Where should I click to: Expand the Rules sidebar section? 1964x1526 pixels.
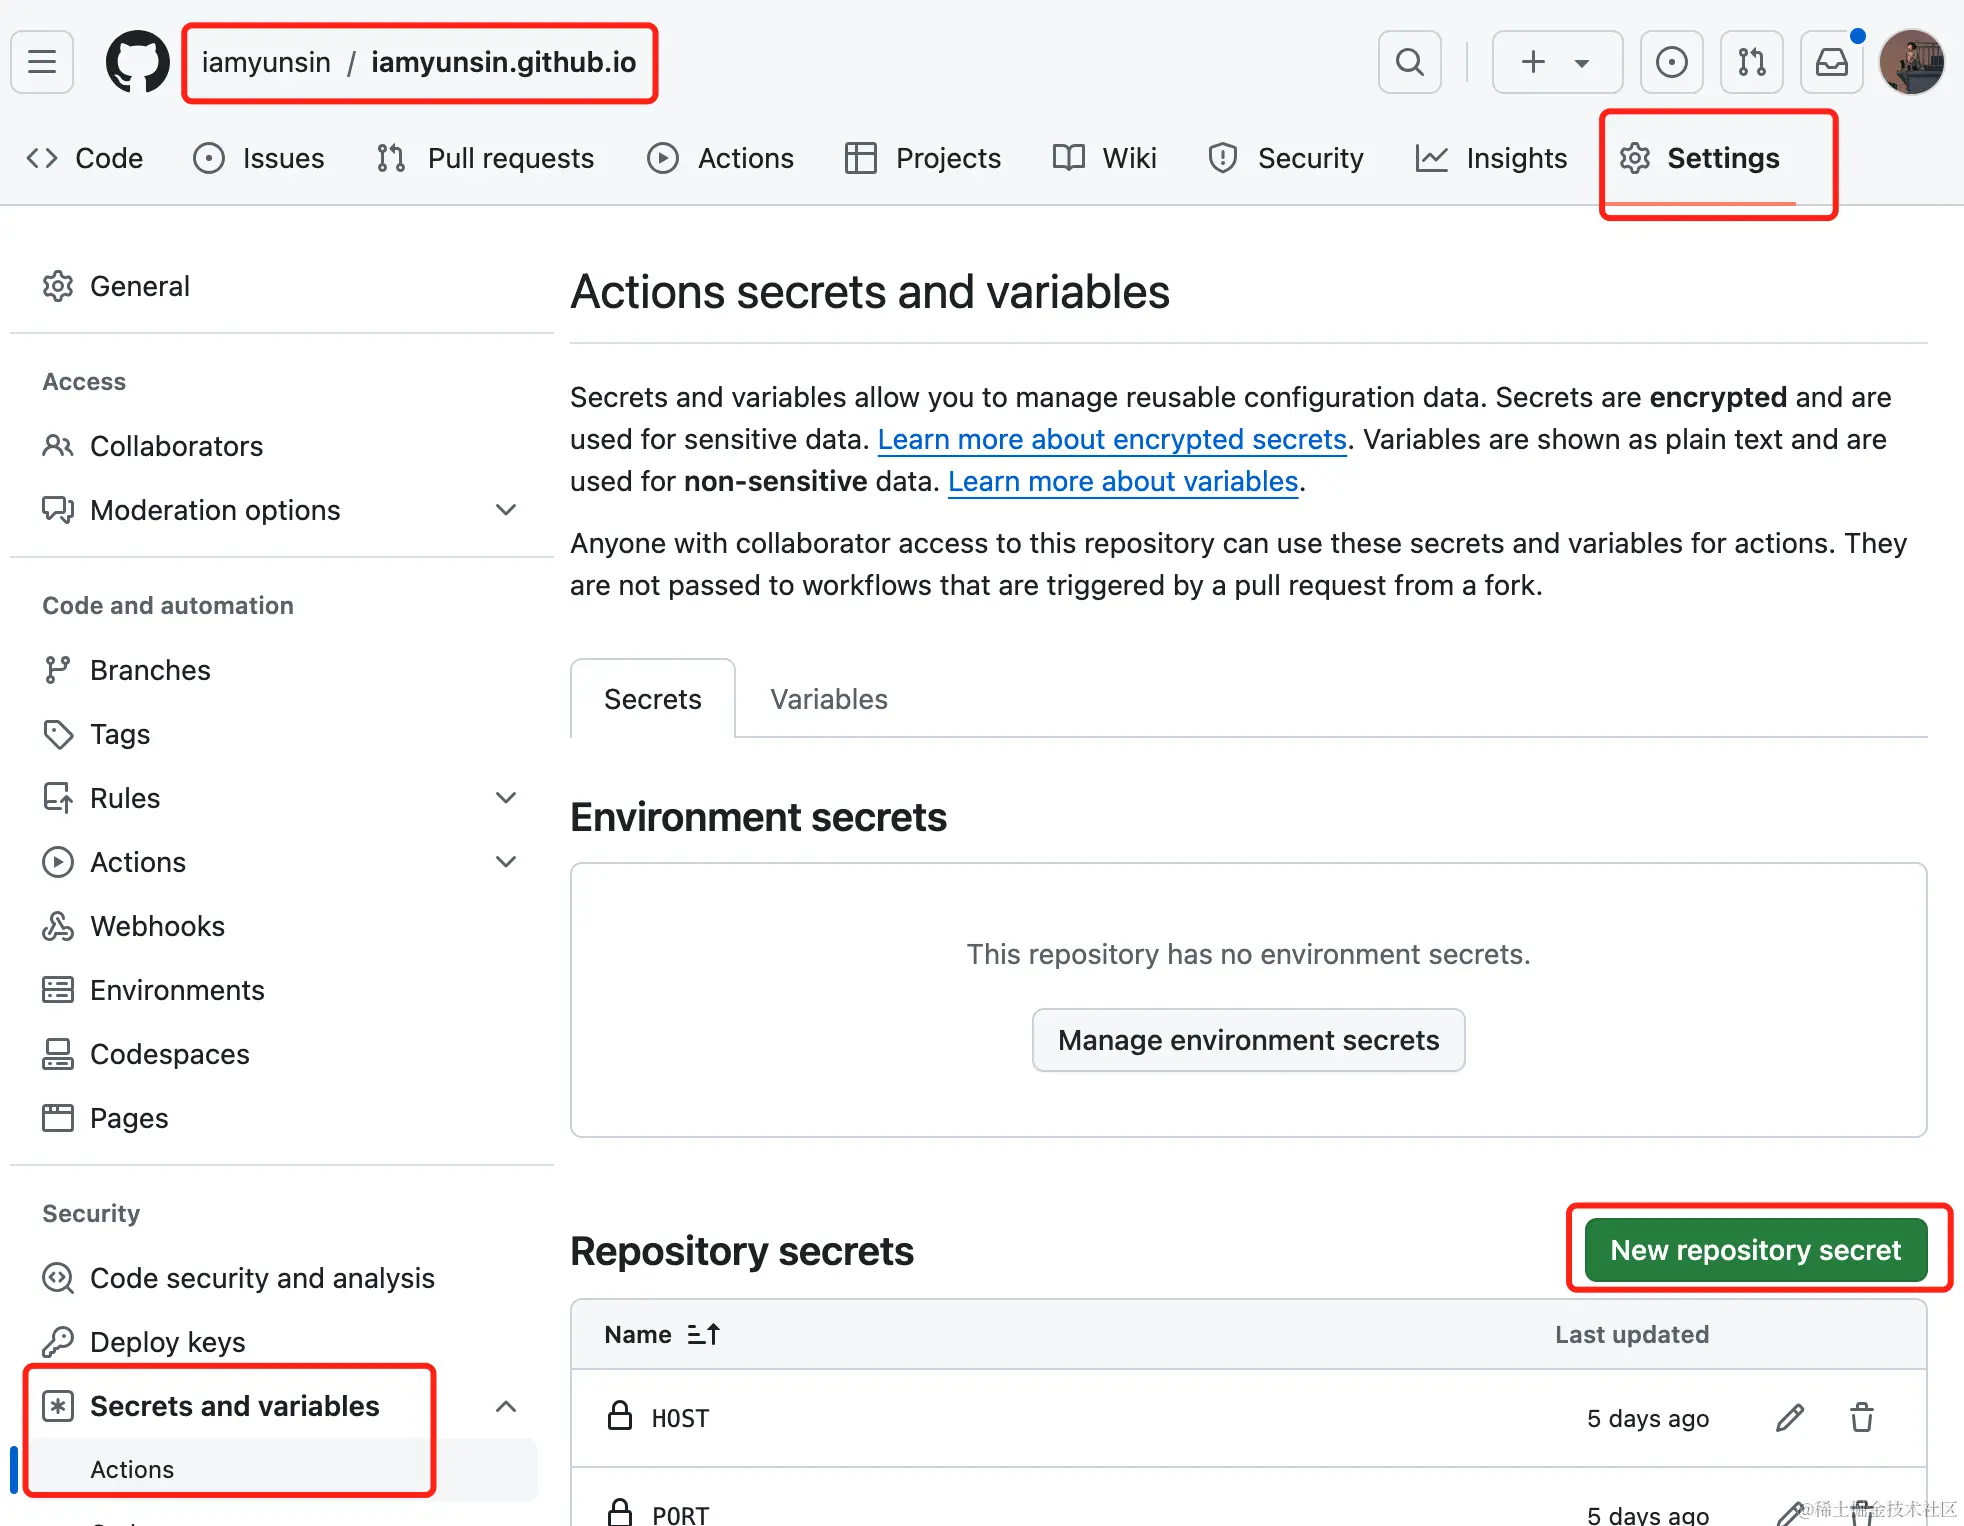click(506, 797)
